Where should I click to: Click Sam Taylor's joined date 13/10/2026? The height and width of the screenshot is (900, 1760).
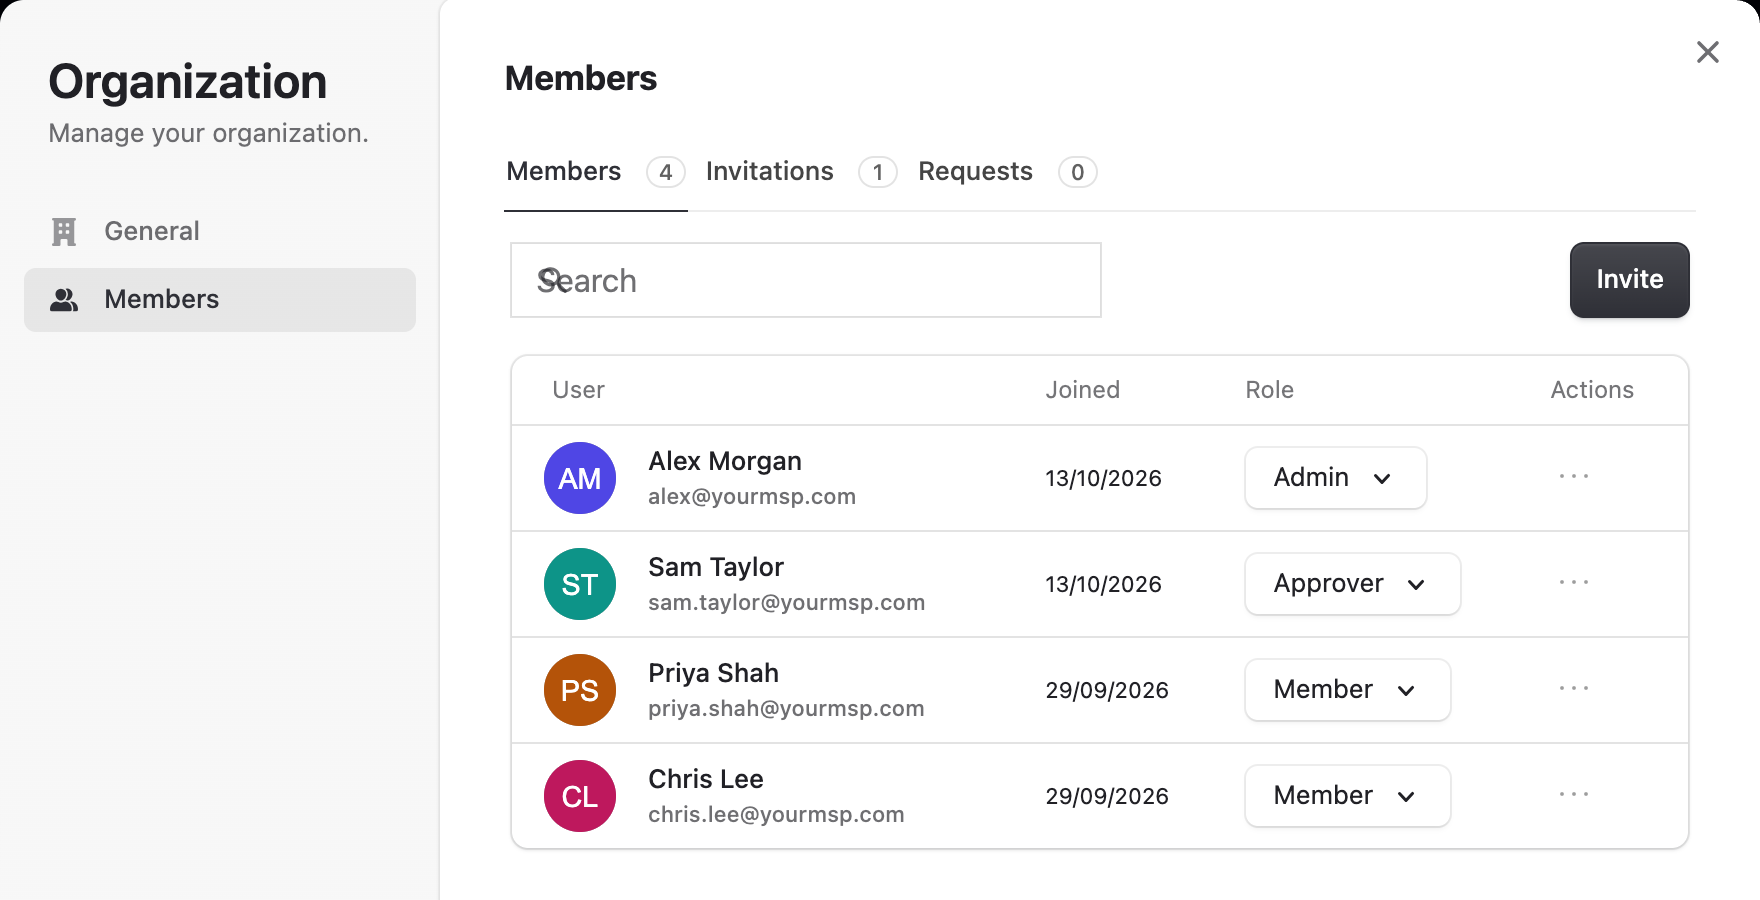[1103, 584]
